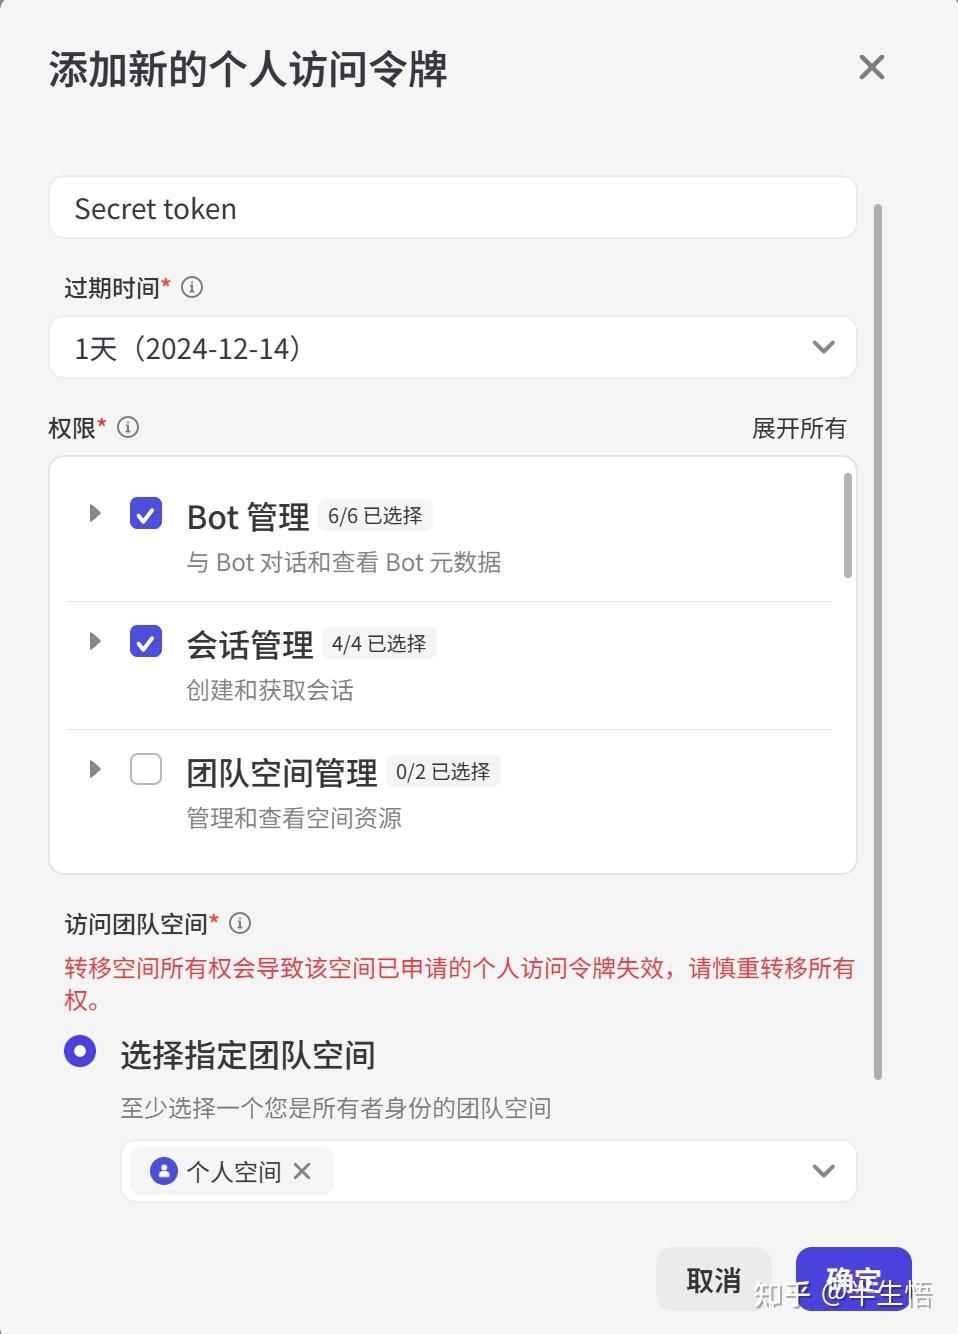The image size is (958, 1334).
Task: Click the info icon beside 过期时间
Action: [x=192, y=288]
